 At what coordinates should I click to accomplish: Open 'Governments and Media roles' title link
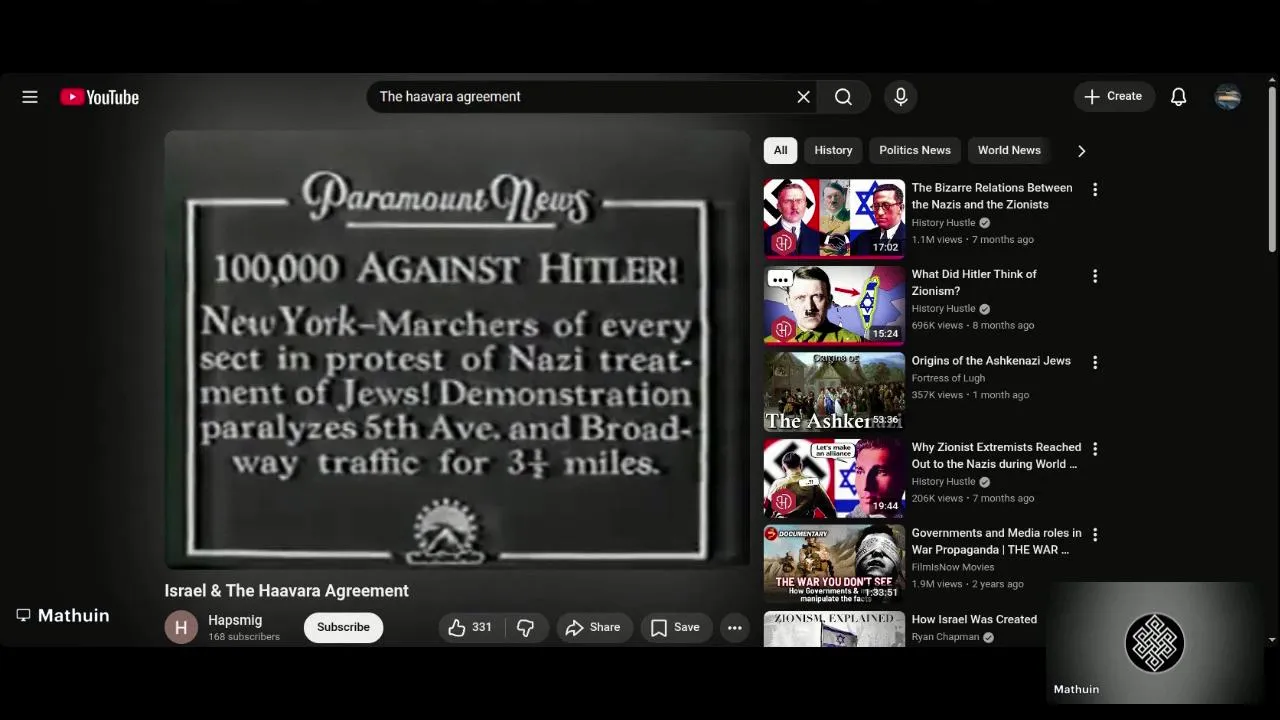(x=996, y=541)
